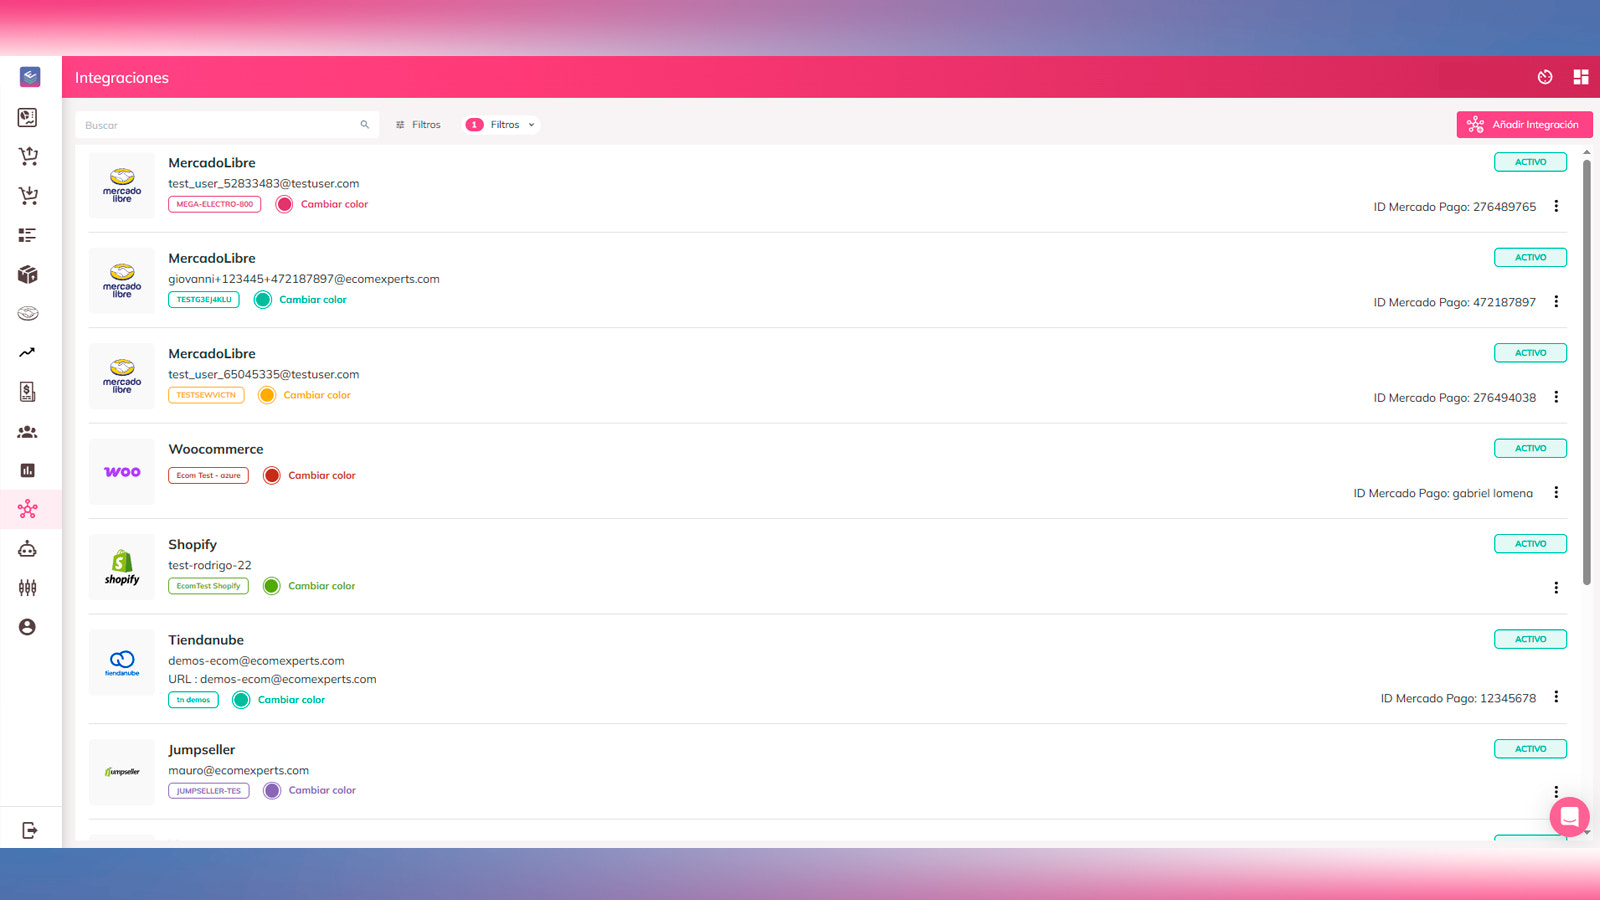Click the Shopify logo thumbnail
The image size is (1600, 900).
122,567
